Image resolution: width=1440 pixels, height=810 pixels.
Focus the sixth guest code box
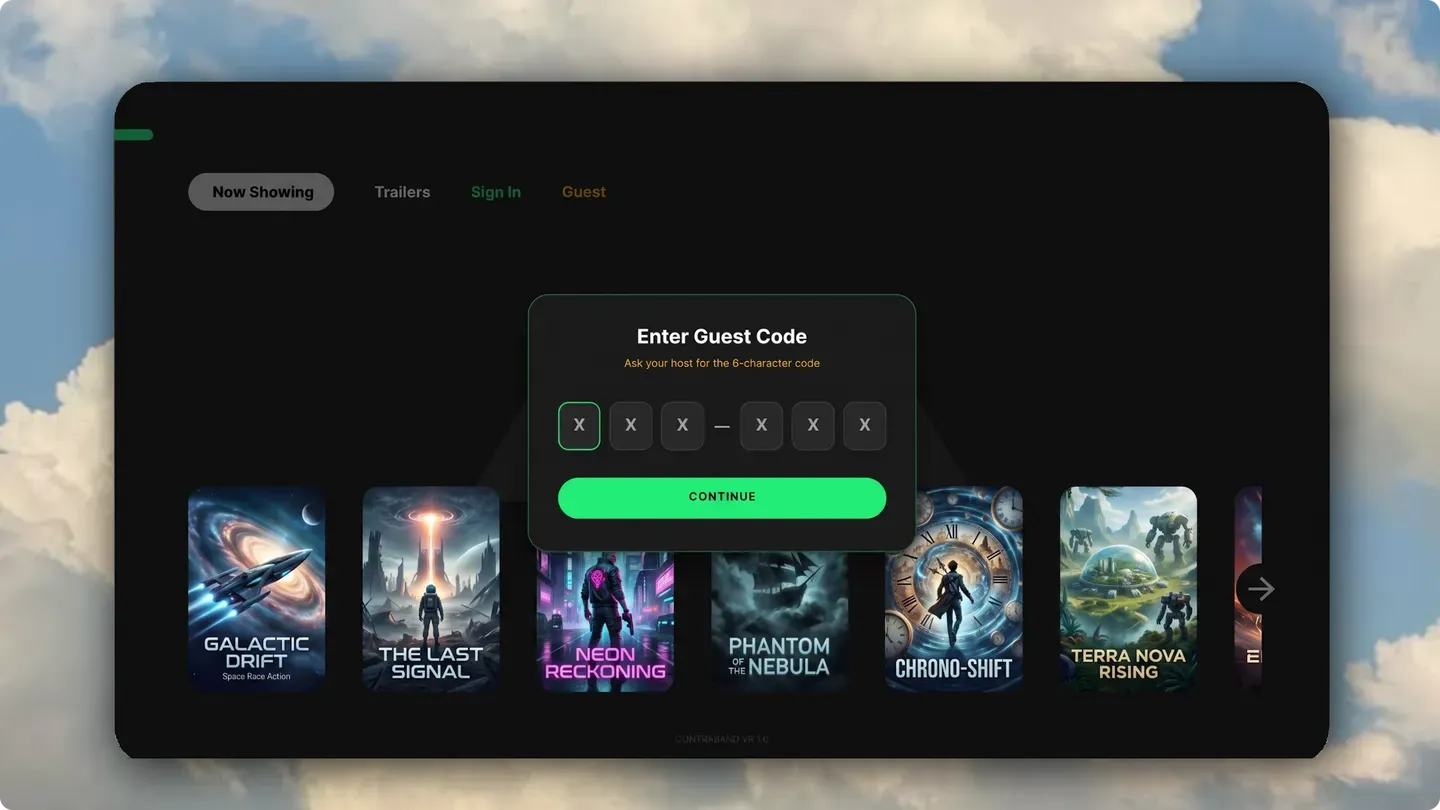coord(865,426)
